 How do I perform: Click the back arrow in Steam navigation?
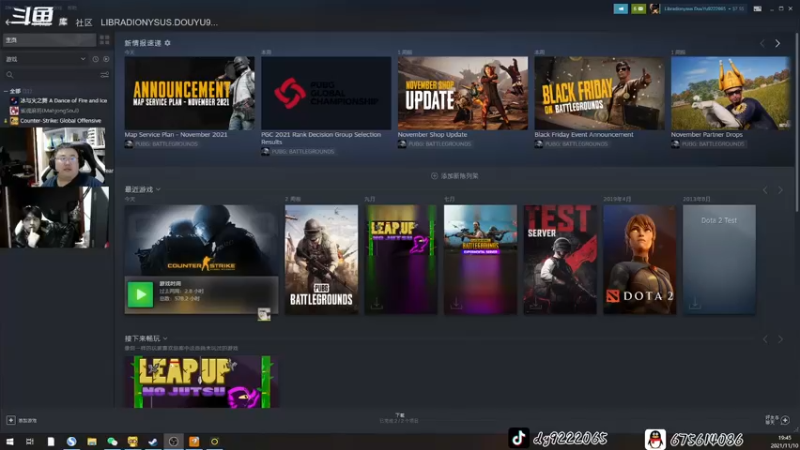tap(8, 22)
